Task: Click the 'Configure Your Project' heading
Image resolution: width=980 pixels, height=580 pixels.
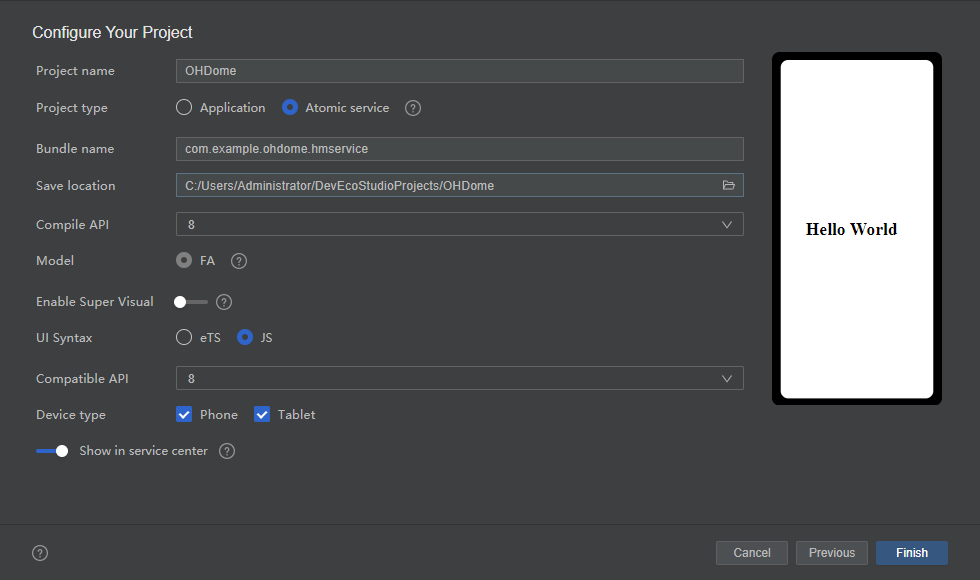Action: 112,32
